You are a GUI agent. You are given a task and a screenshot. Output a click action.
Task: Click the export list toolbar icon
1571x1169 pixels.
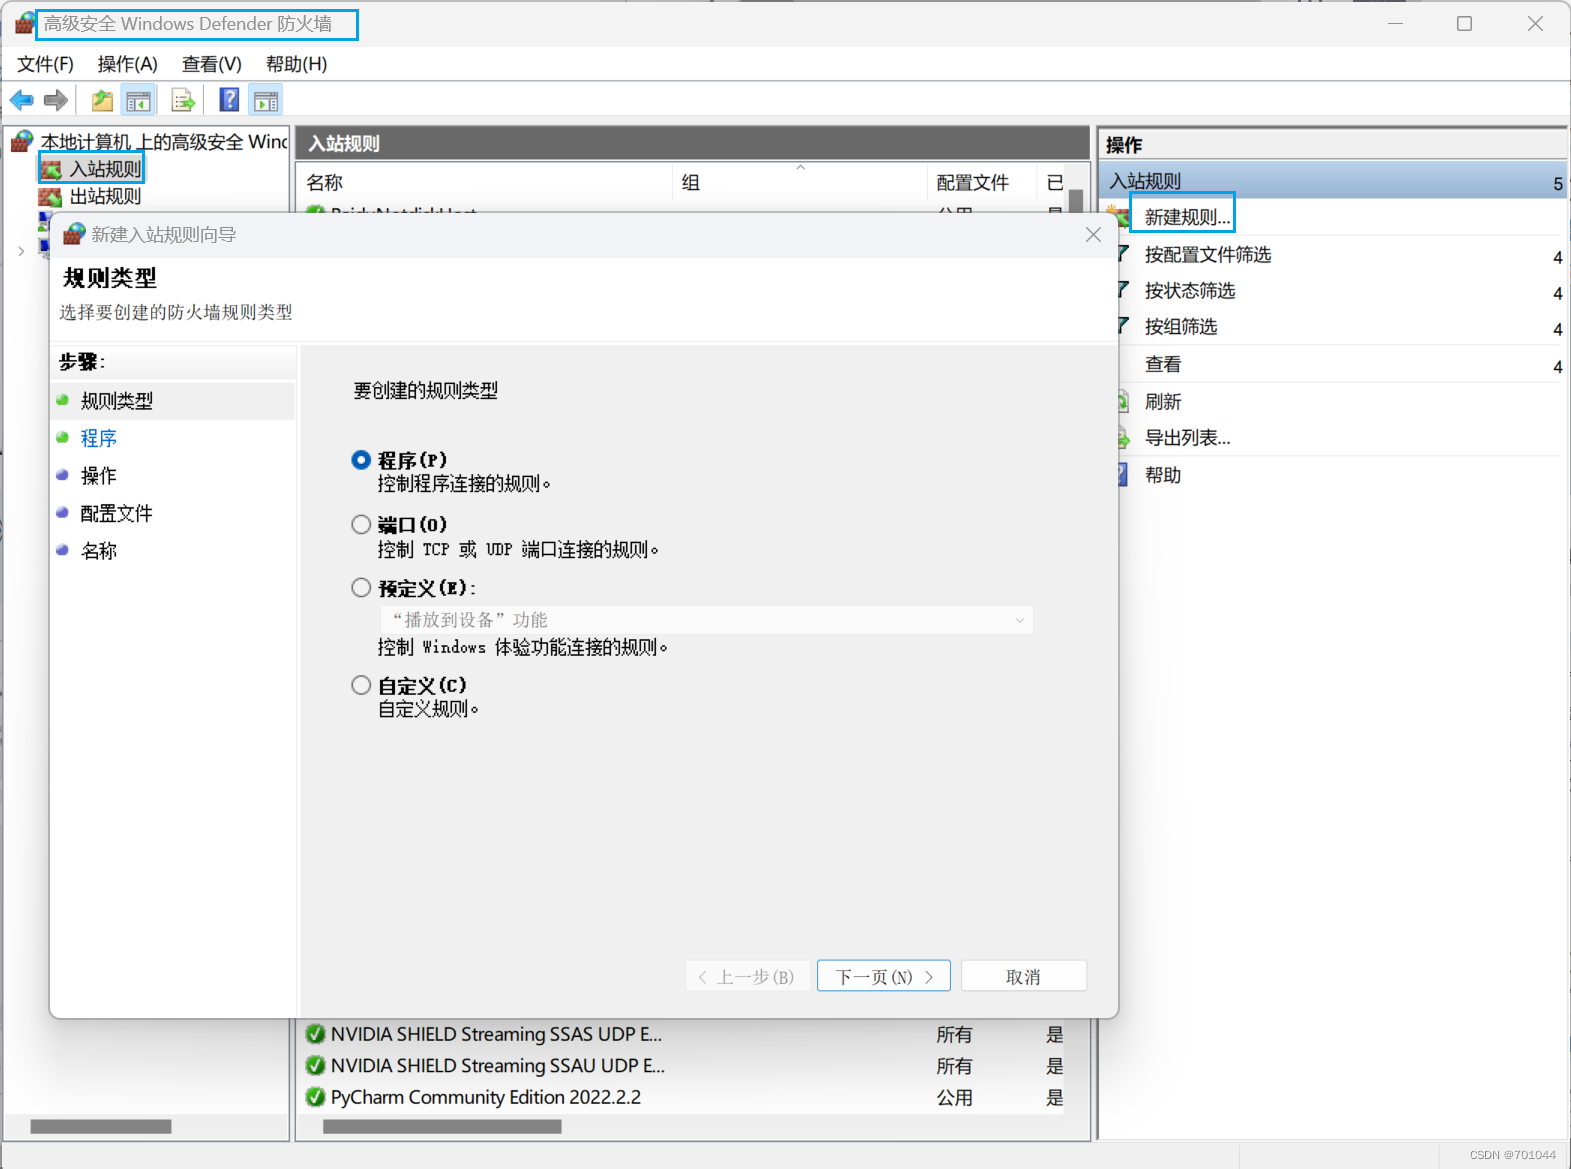tap(182, 100)
